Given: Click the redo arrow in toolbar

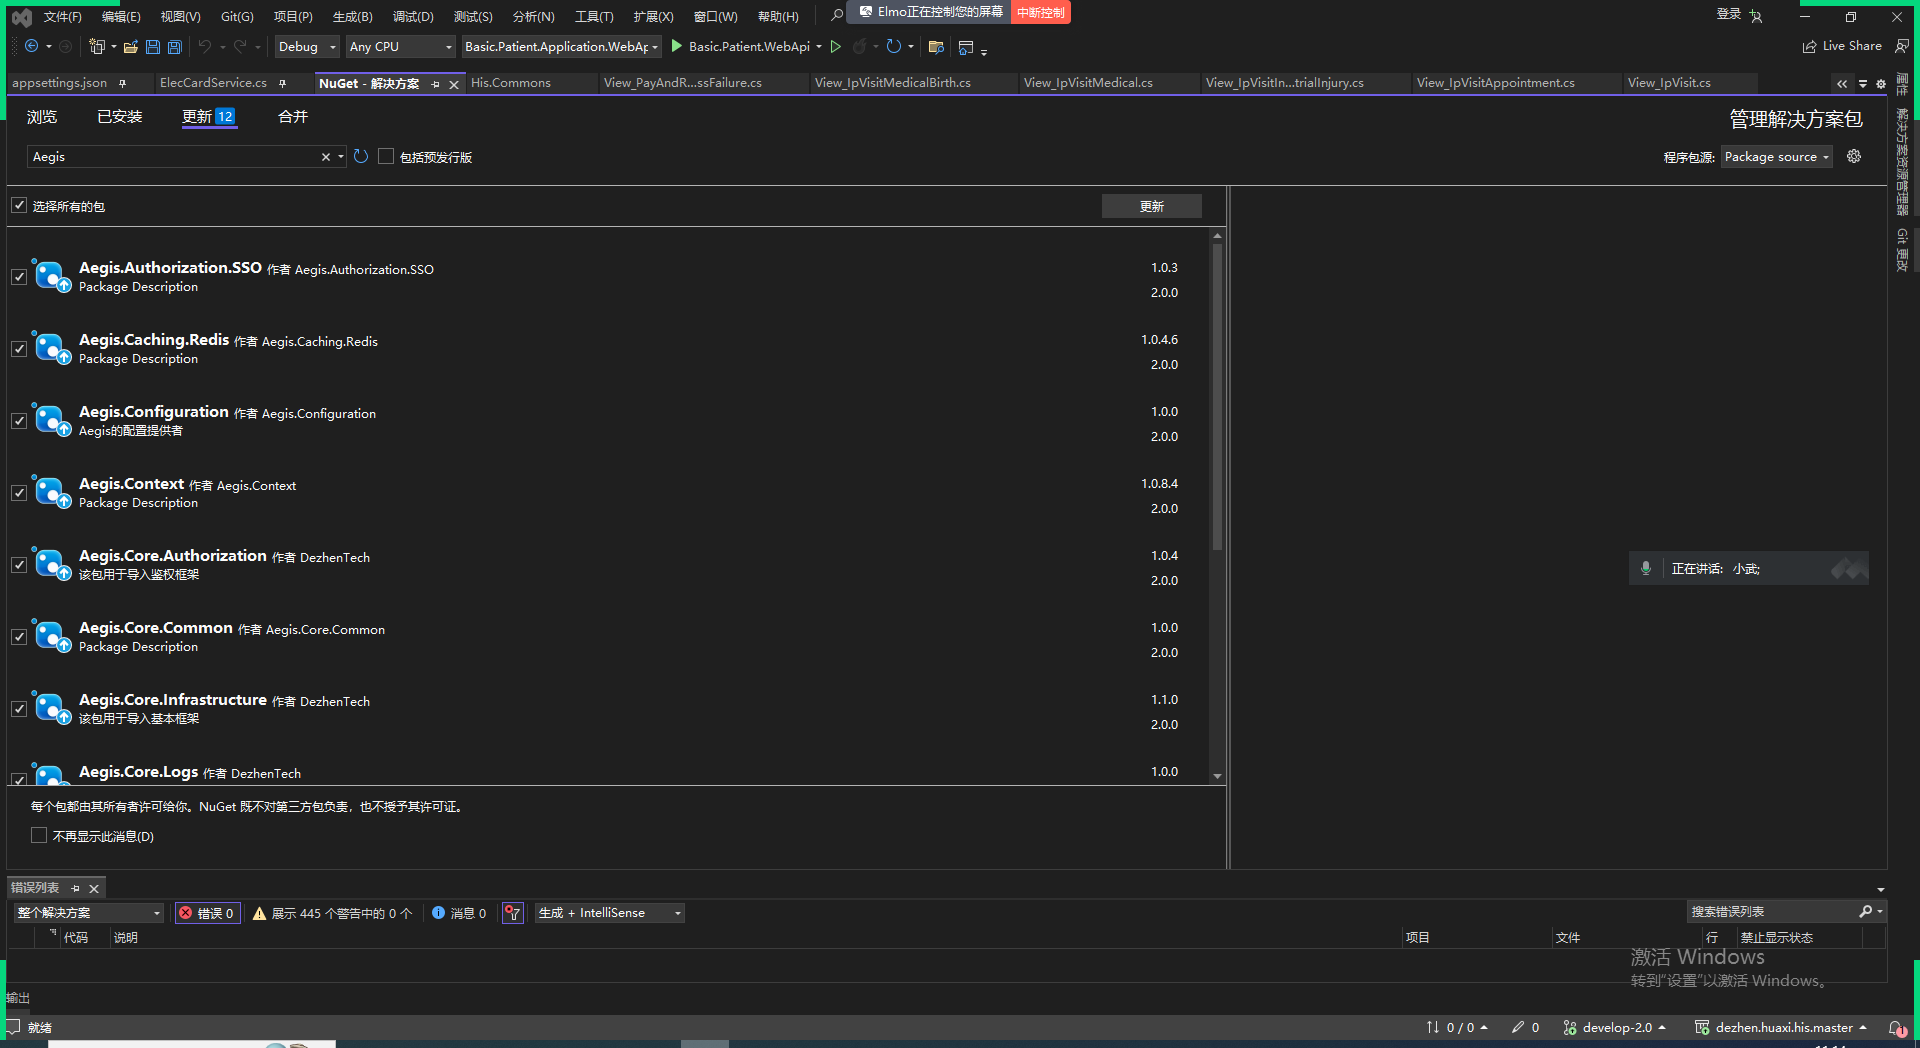Looking at the screenshot, I should click(x=240, y=46).
